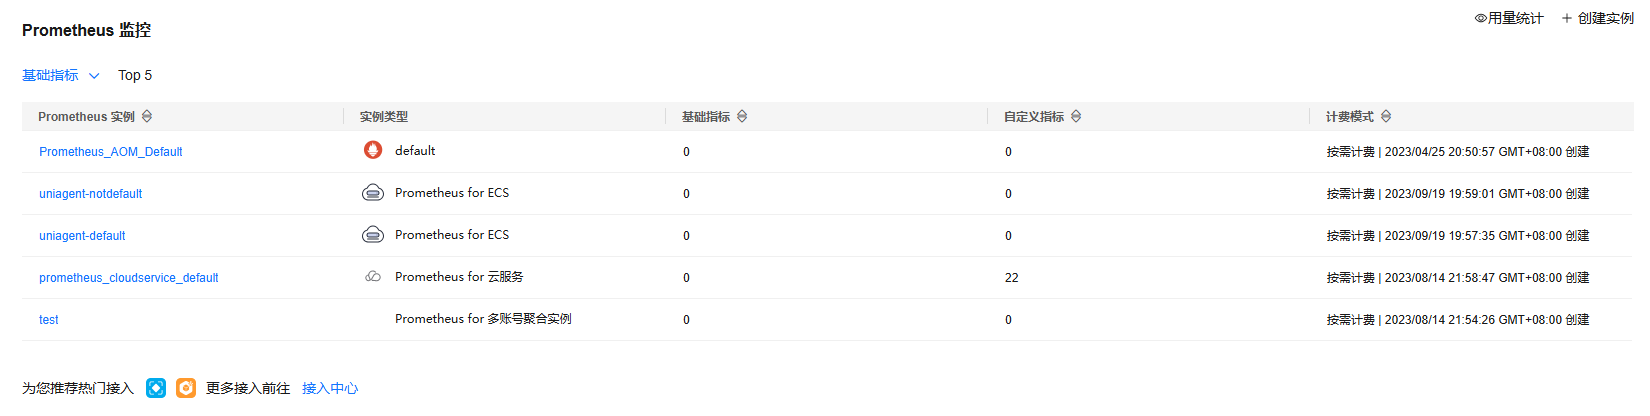The image size is (1650, 416).
Task: Click the ECS icon beside uniagent-default
Action: click(x=373, y=235)
